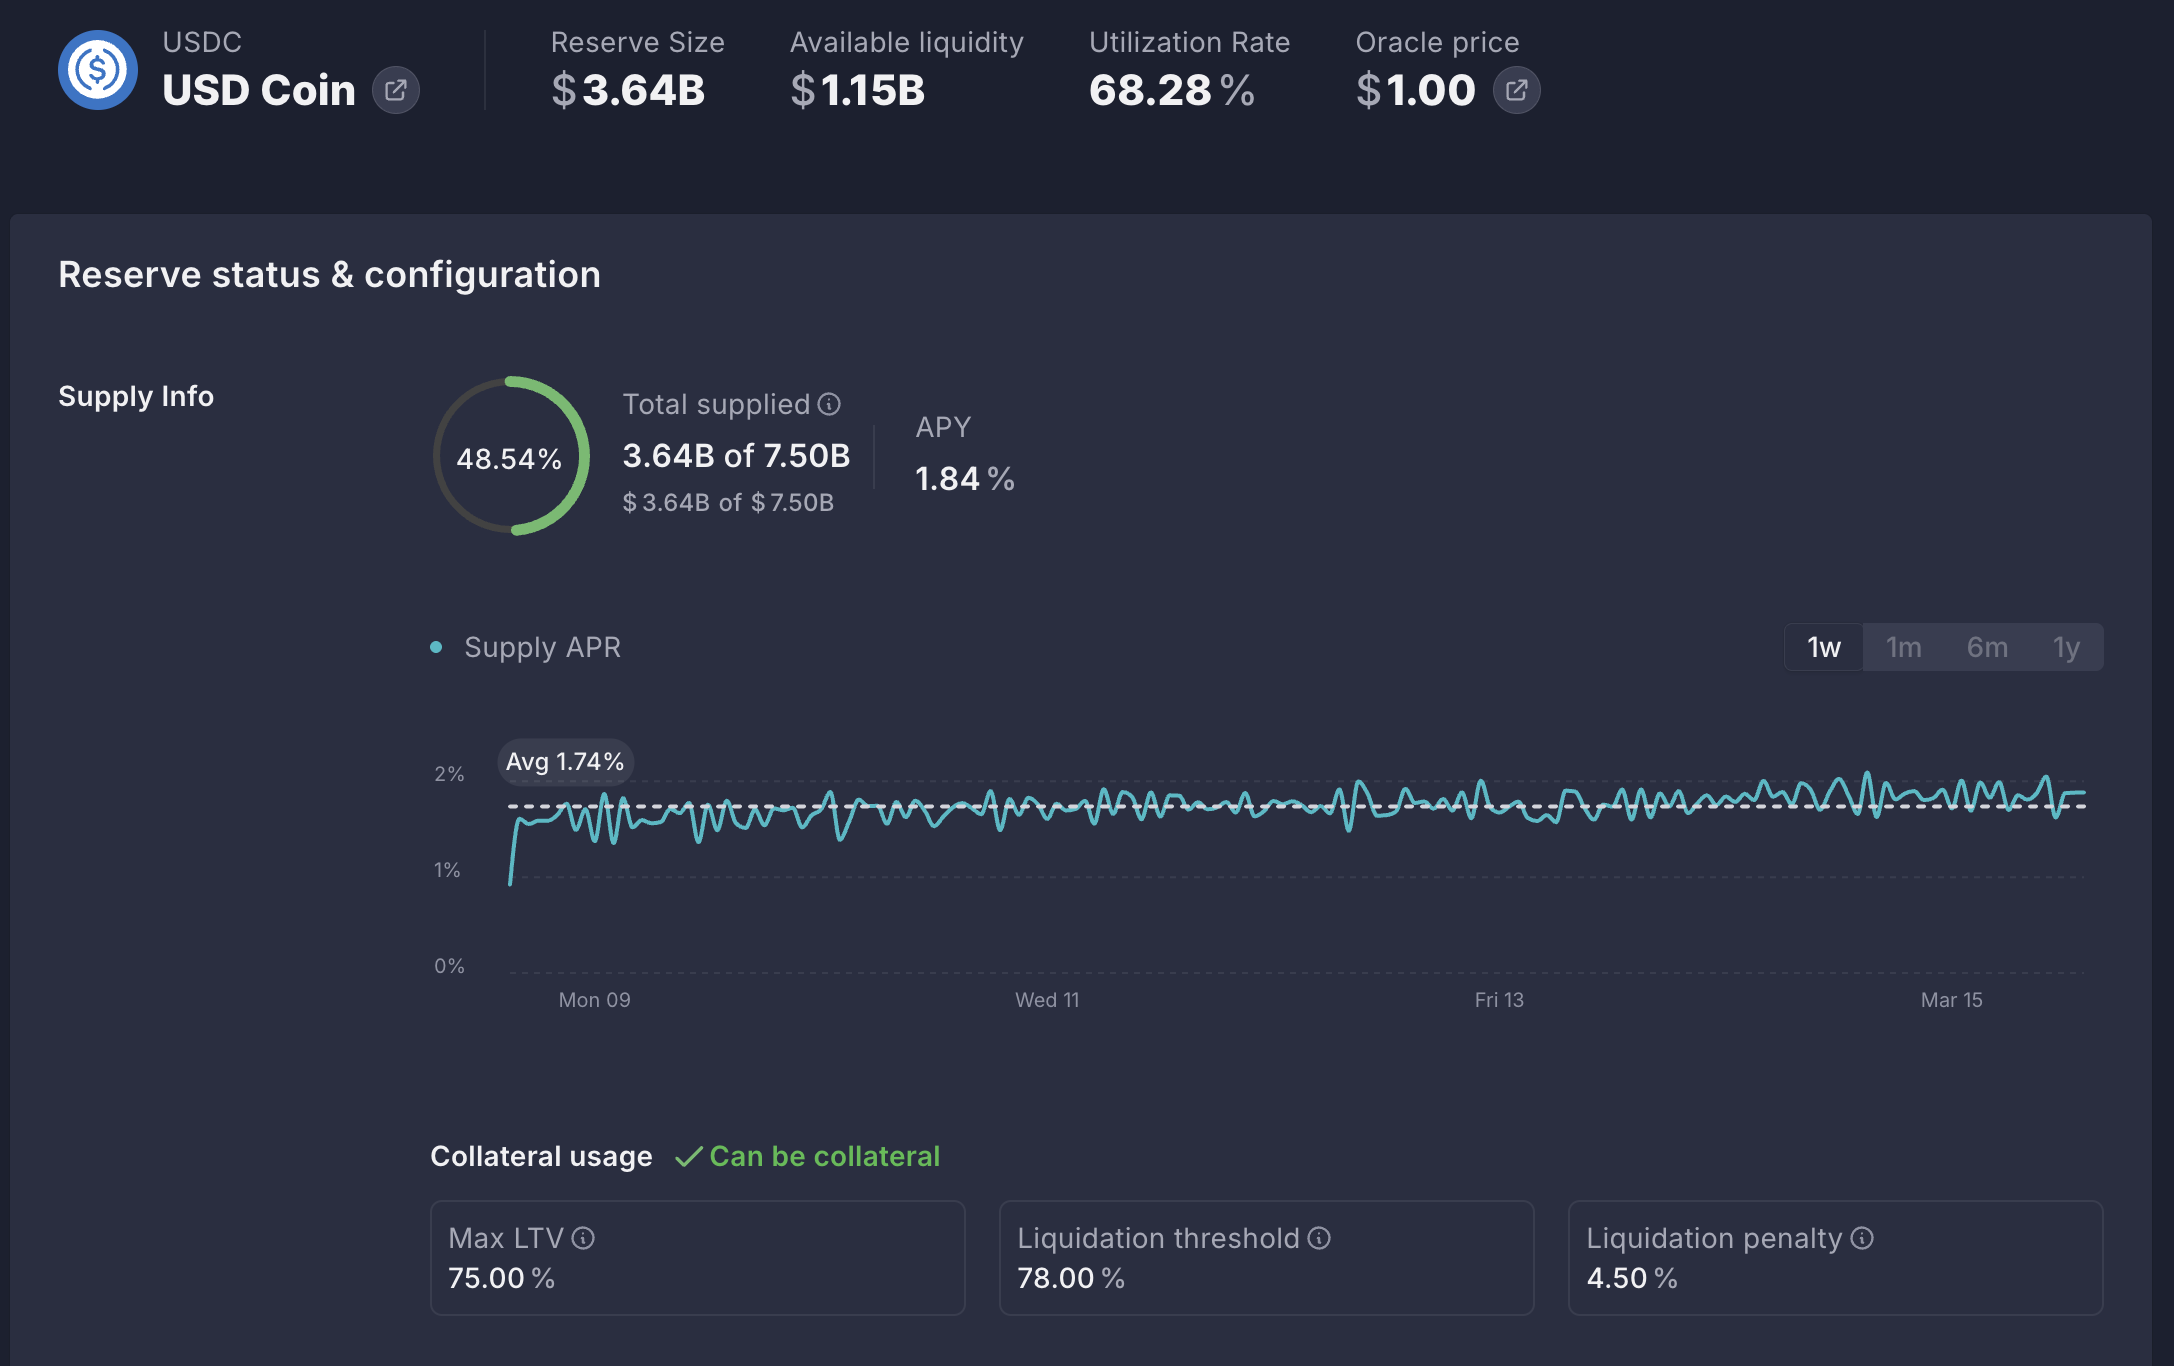Click the Liquidation threshold 78.00% card

pyautogui.click(x=1266, y=1258)
